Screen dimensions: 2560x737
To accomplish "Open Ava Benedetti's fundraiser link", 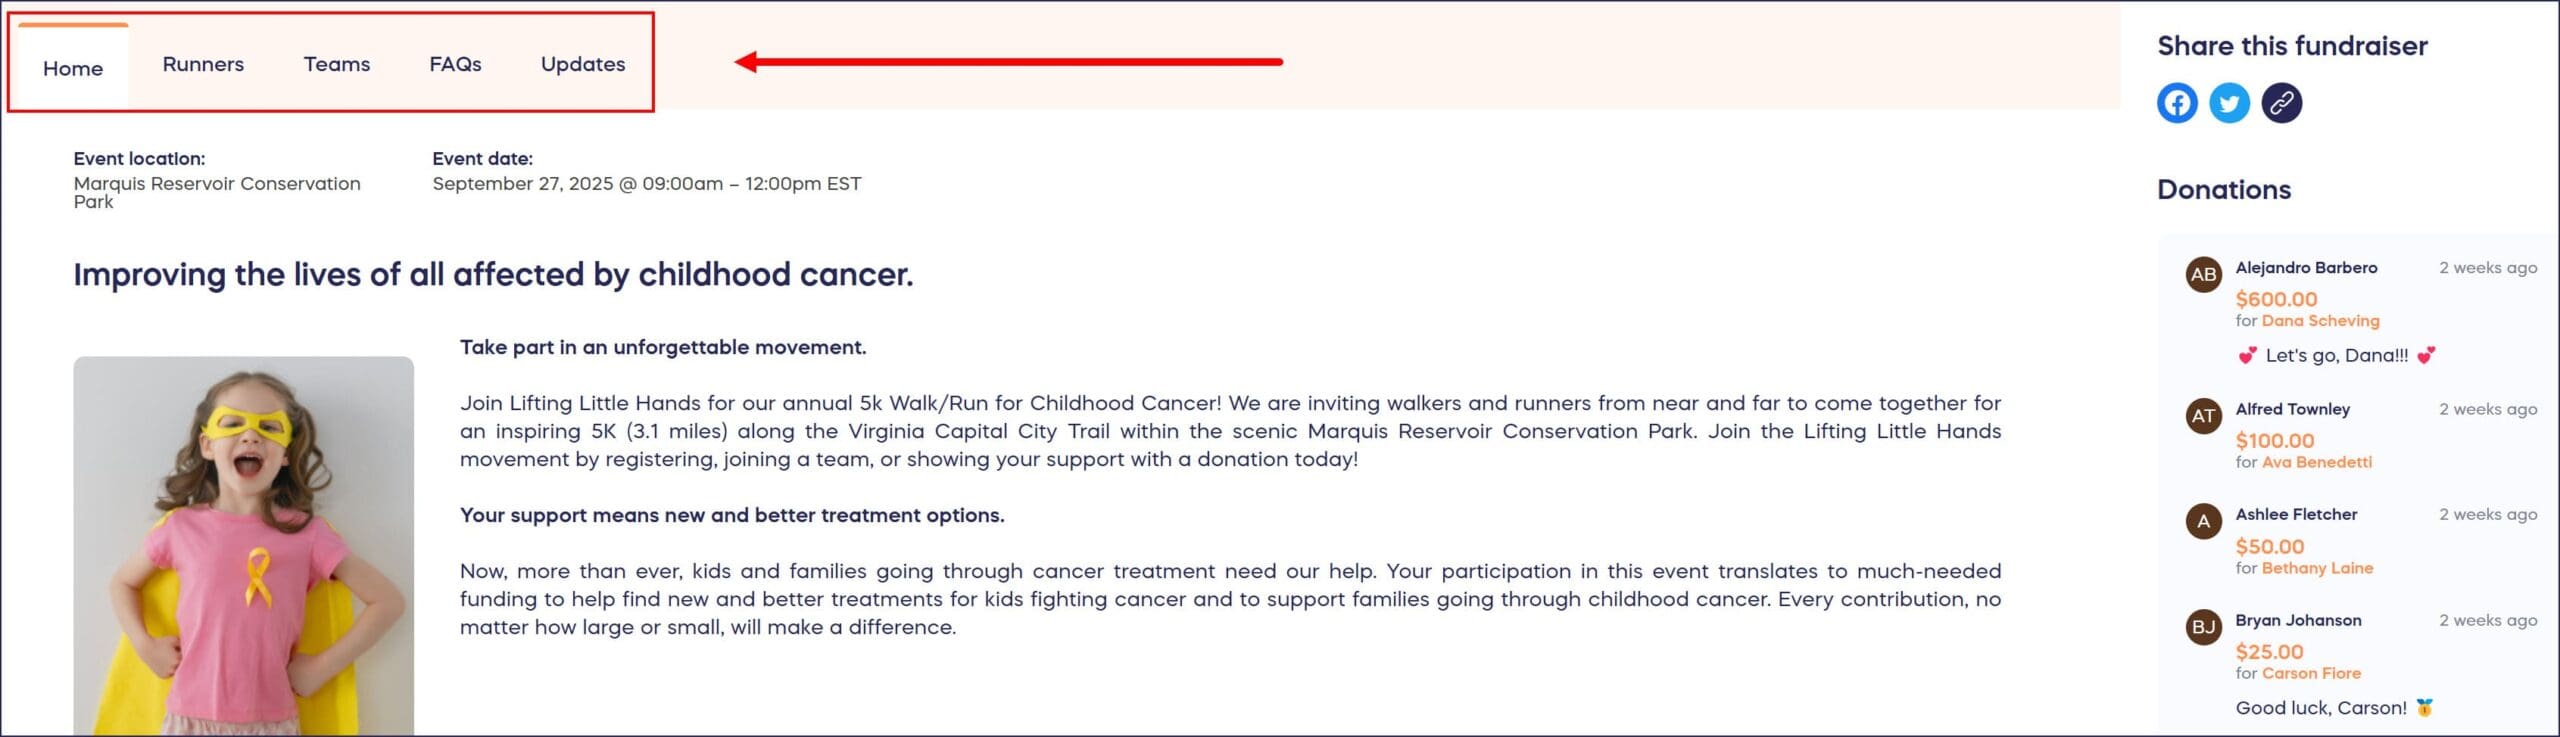I will click(x=2316, y=462).
